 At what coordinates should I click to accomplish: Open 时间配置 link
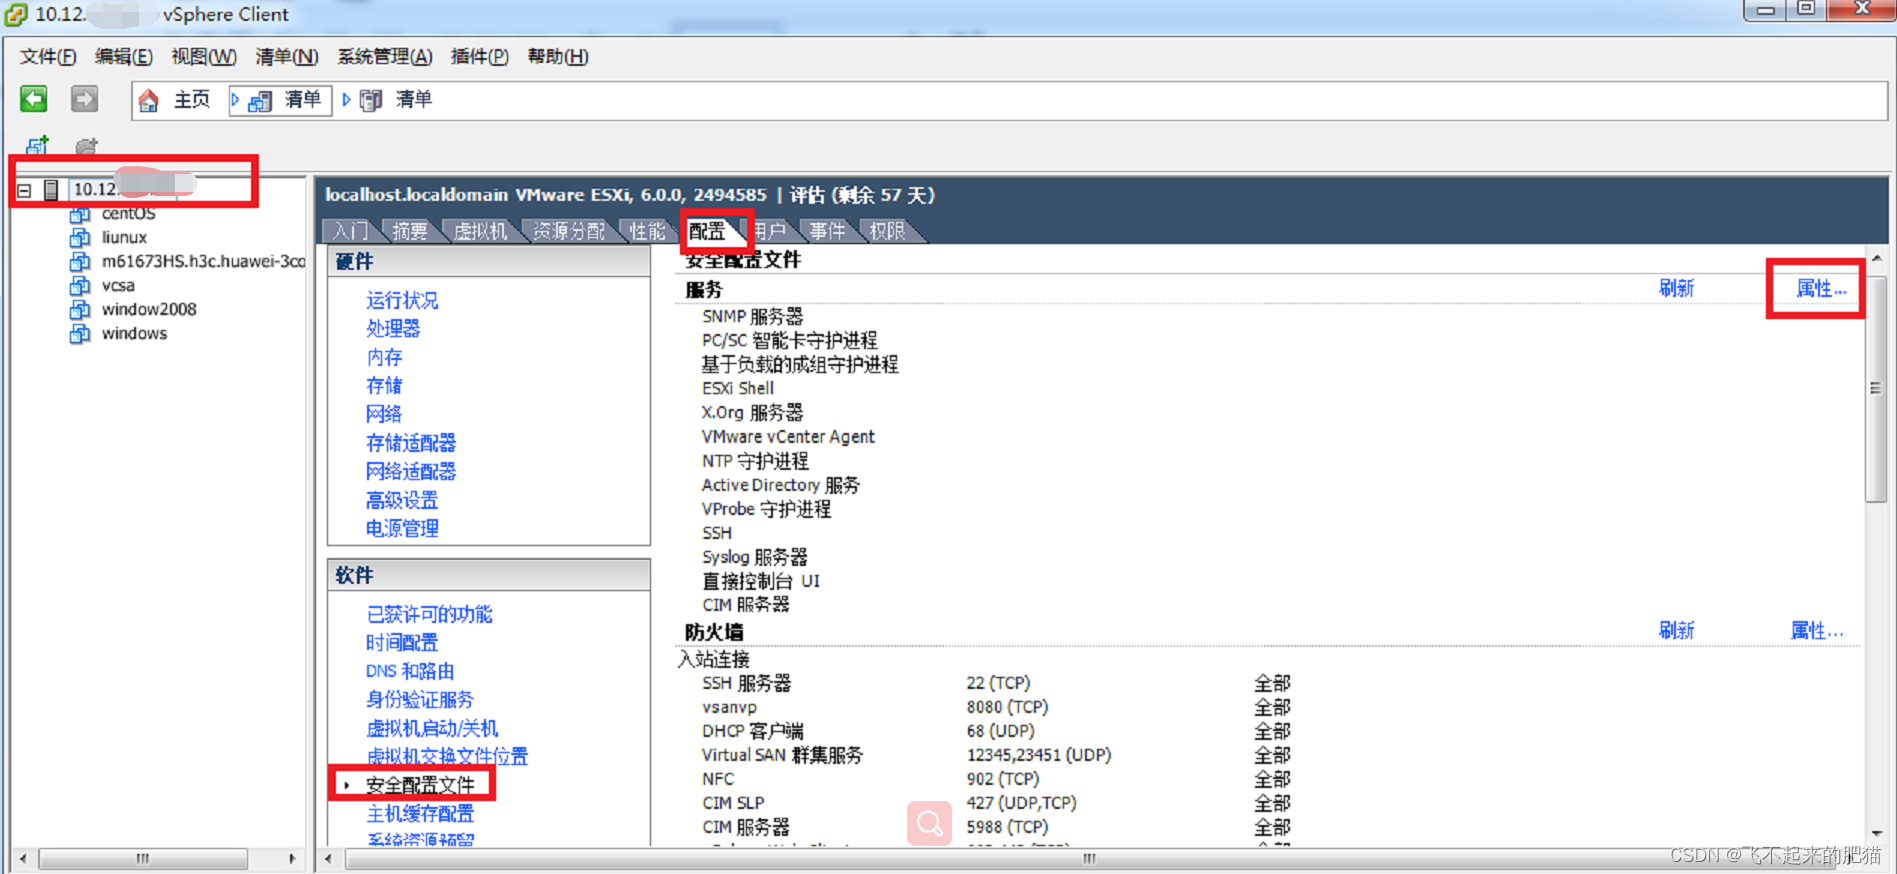[x=402, y=642]
